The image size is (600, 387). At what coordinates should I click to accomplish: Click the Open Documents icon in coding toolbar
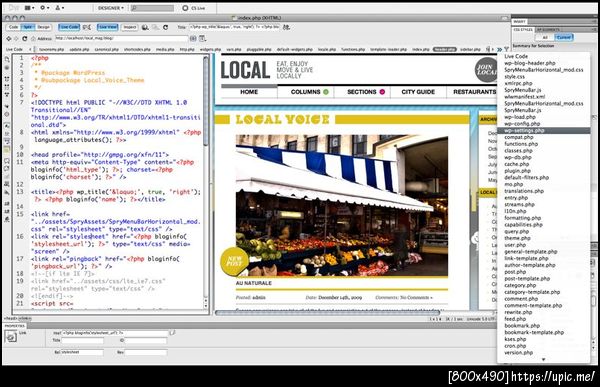point(7,60)
